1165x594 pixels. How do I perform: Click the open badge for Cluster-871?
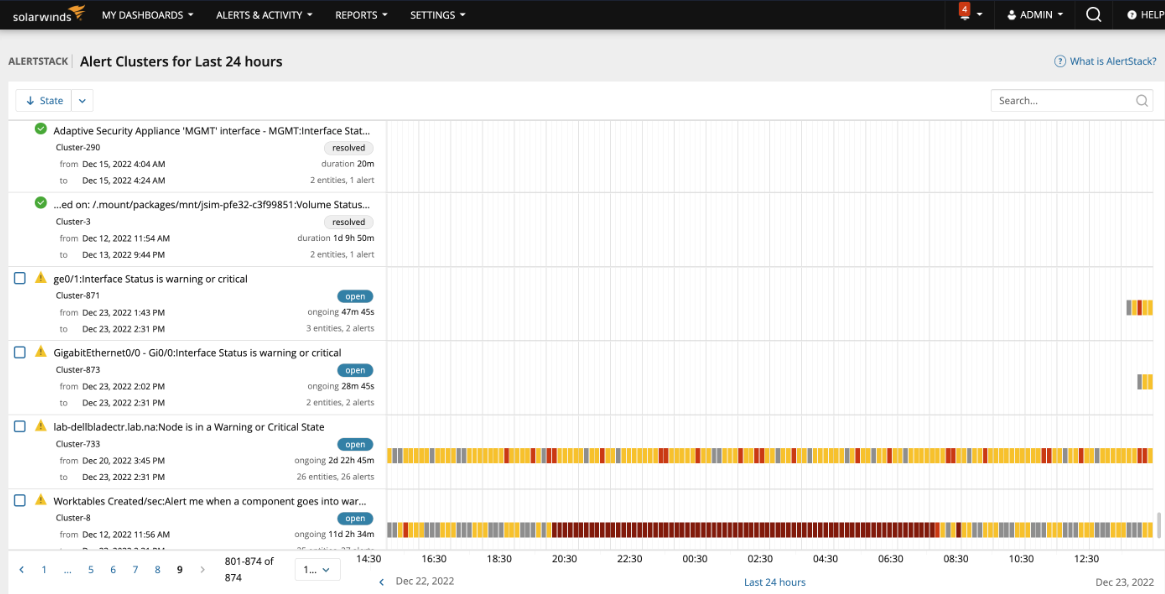(x=355, y=296)
